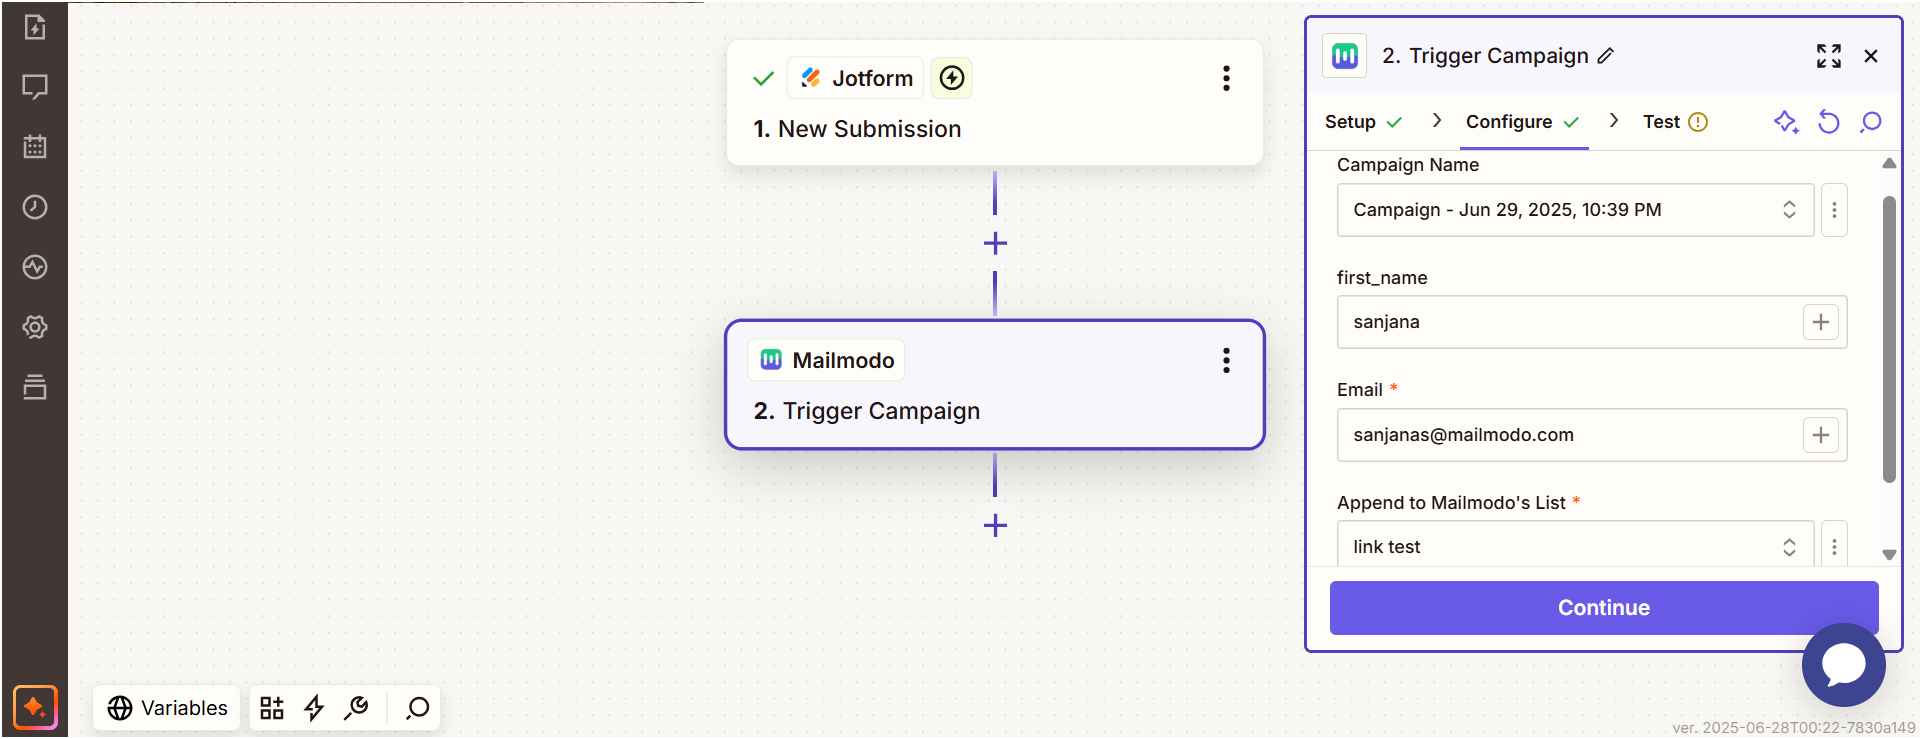Add step between Jotform and Mailmodo

[x=995, y=243]
